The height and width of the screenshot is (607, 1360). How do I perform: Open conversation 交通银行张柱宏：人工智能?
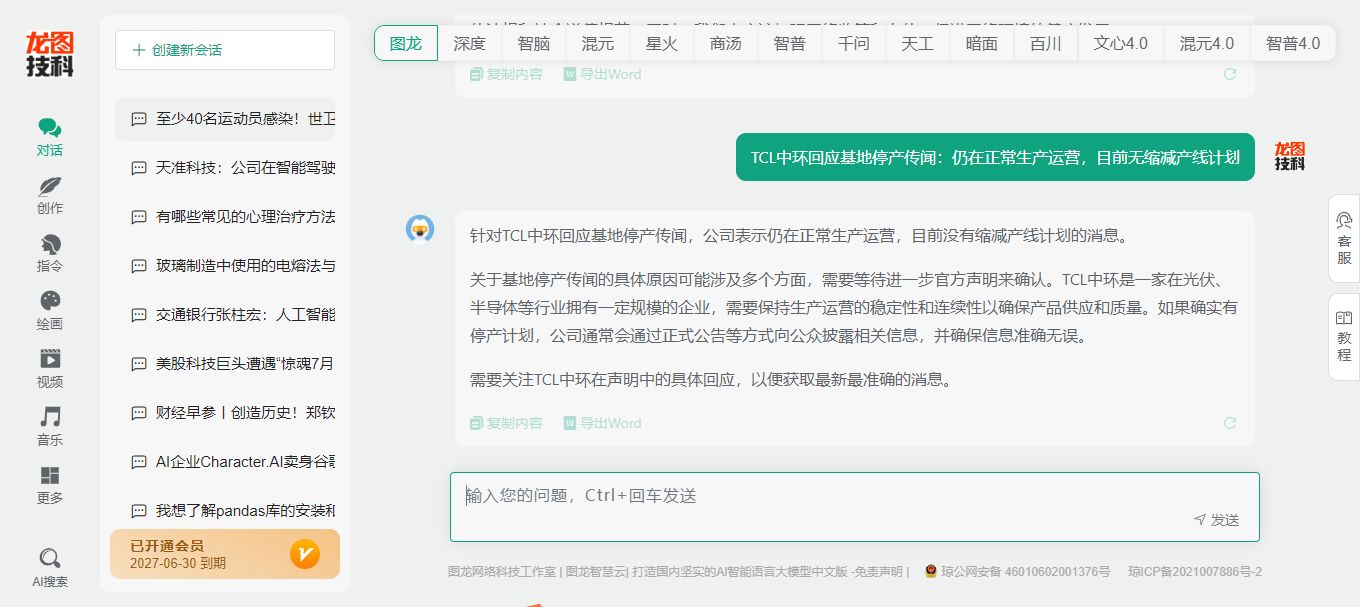[225, 315]
